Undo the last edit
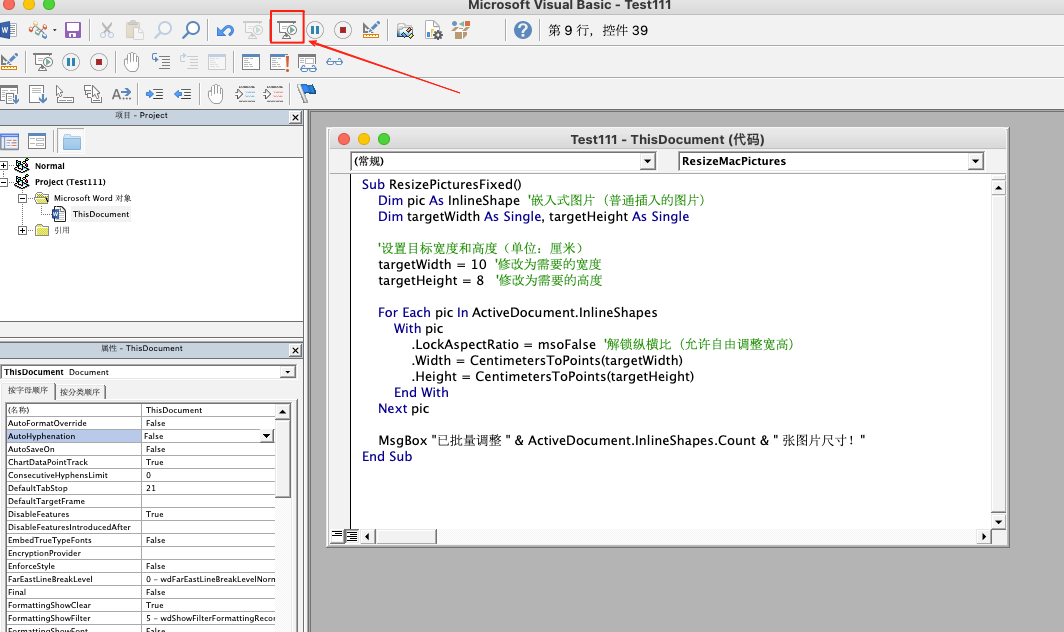 [225, 31]
